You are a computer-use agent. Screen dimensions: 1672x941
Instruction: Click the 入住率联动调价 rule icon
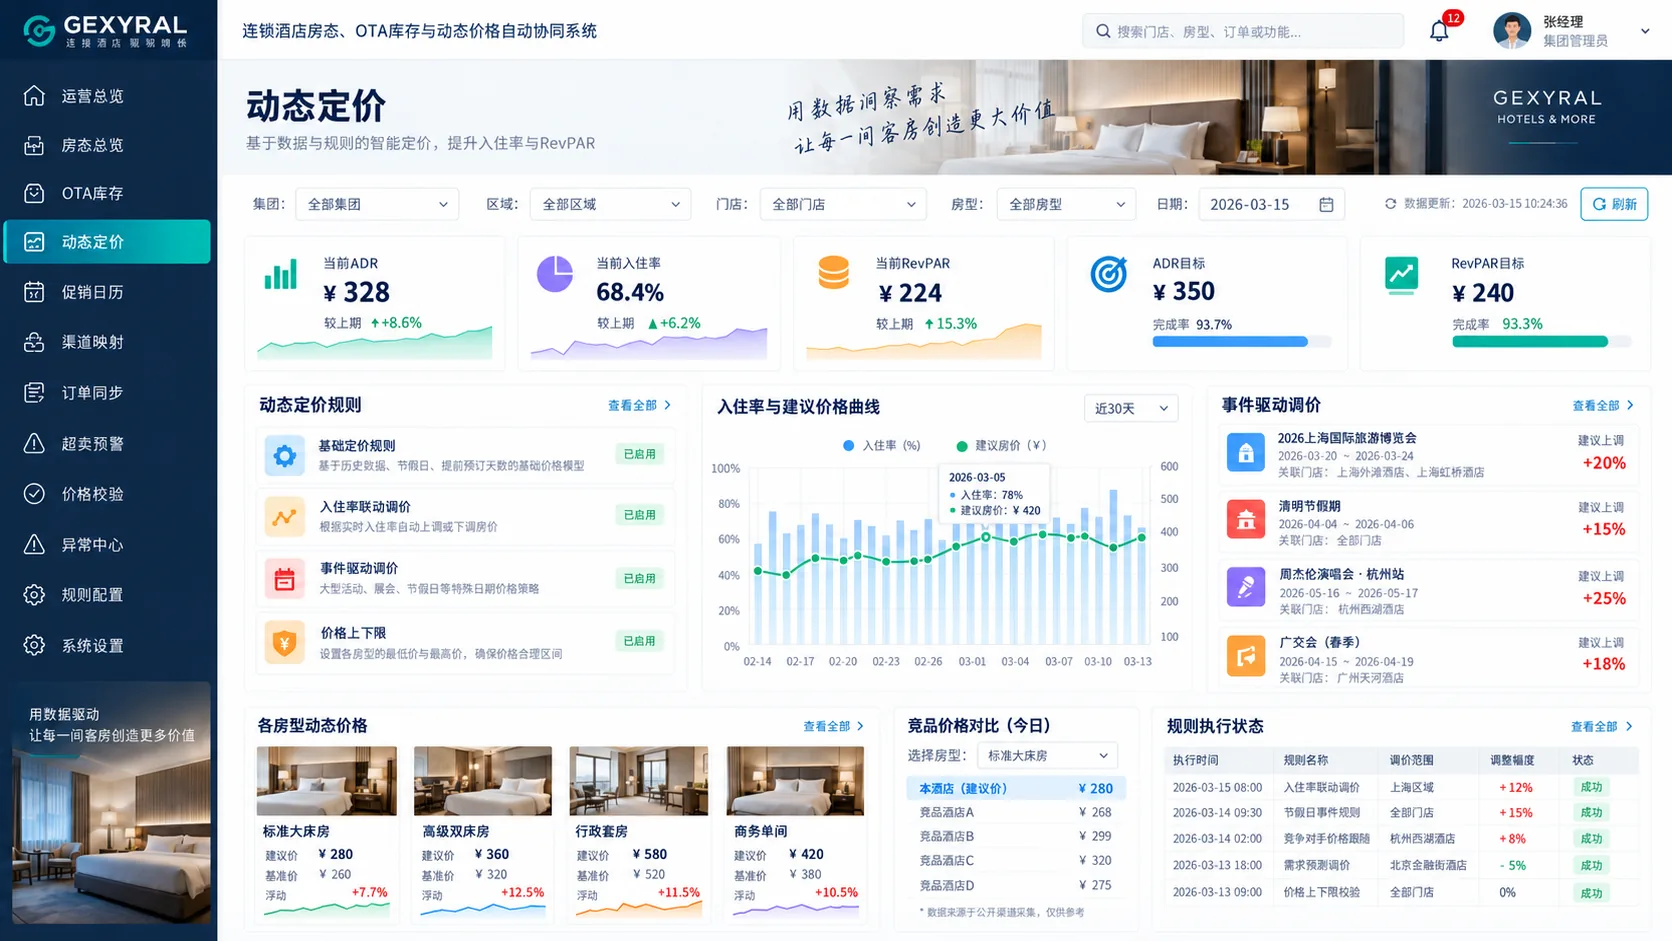[284, 517]
